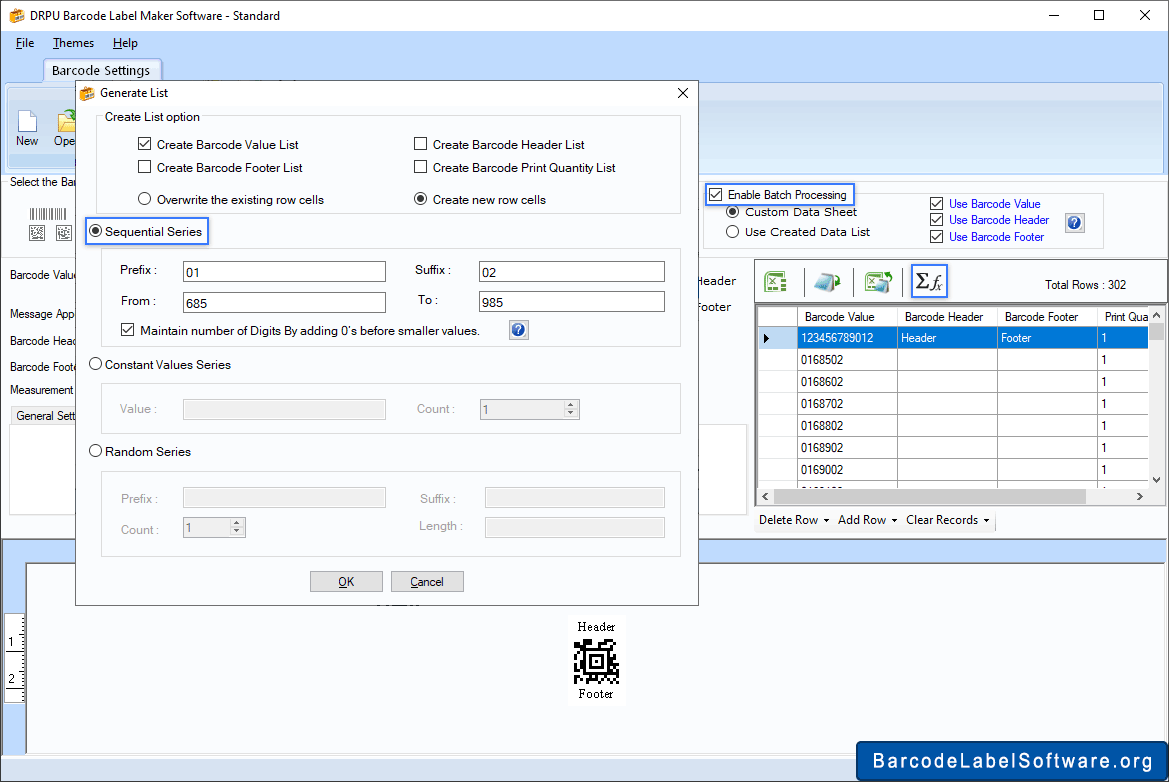The width and height of the screenshot is (1169, 782).
Task: Open the Help menu
Action: point(125,43)
